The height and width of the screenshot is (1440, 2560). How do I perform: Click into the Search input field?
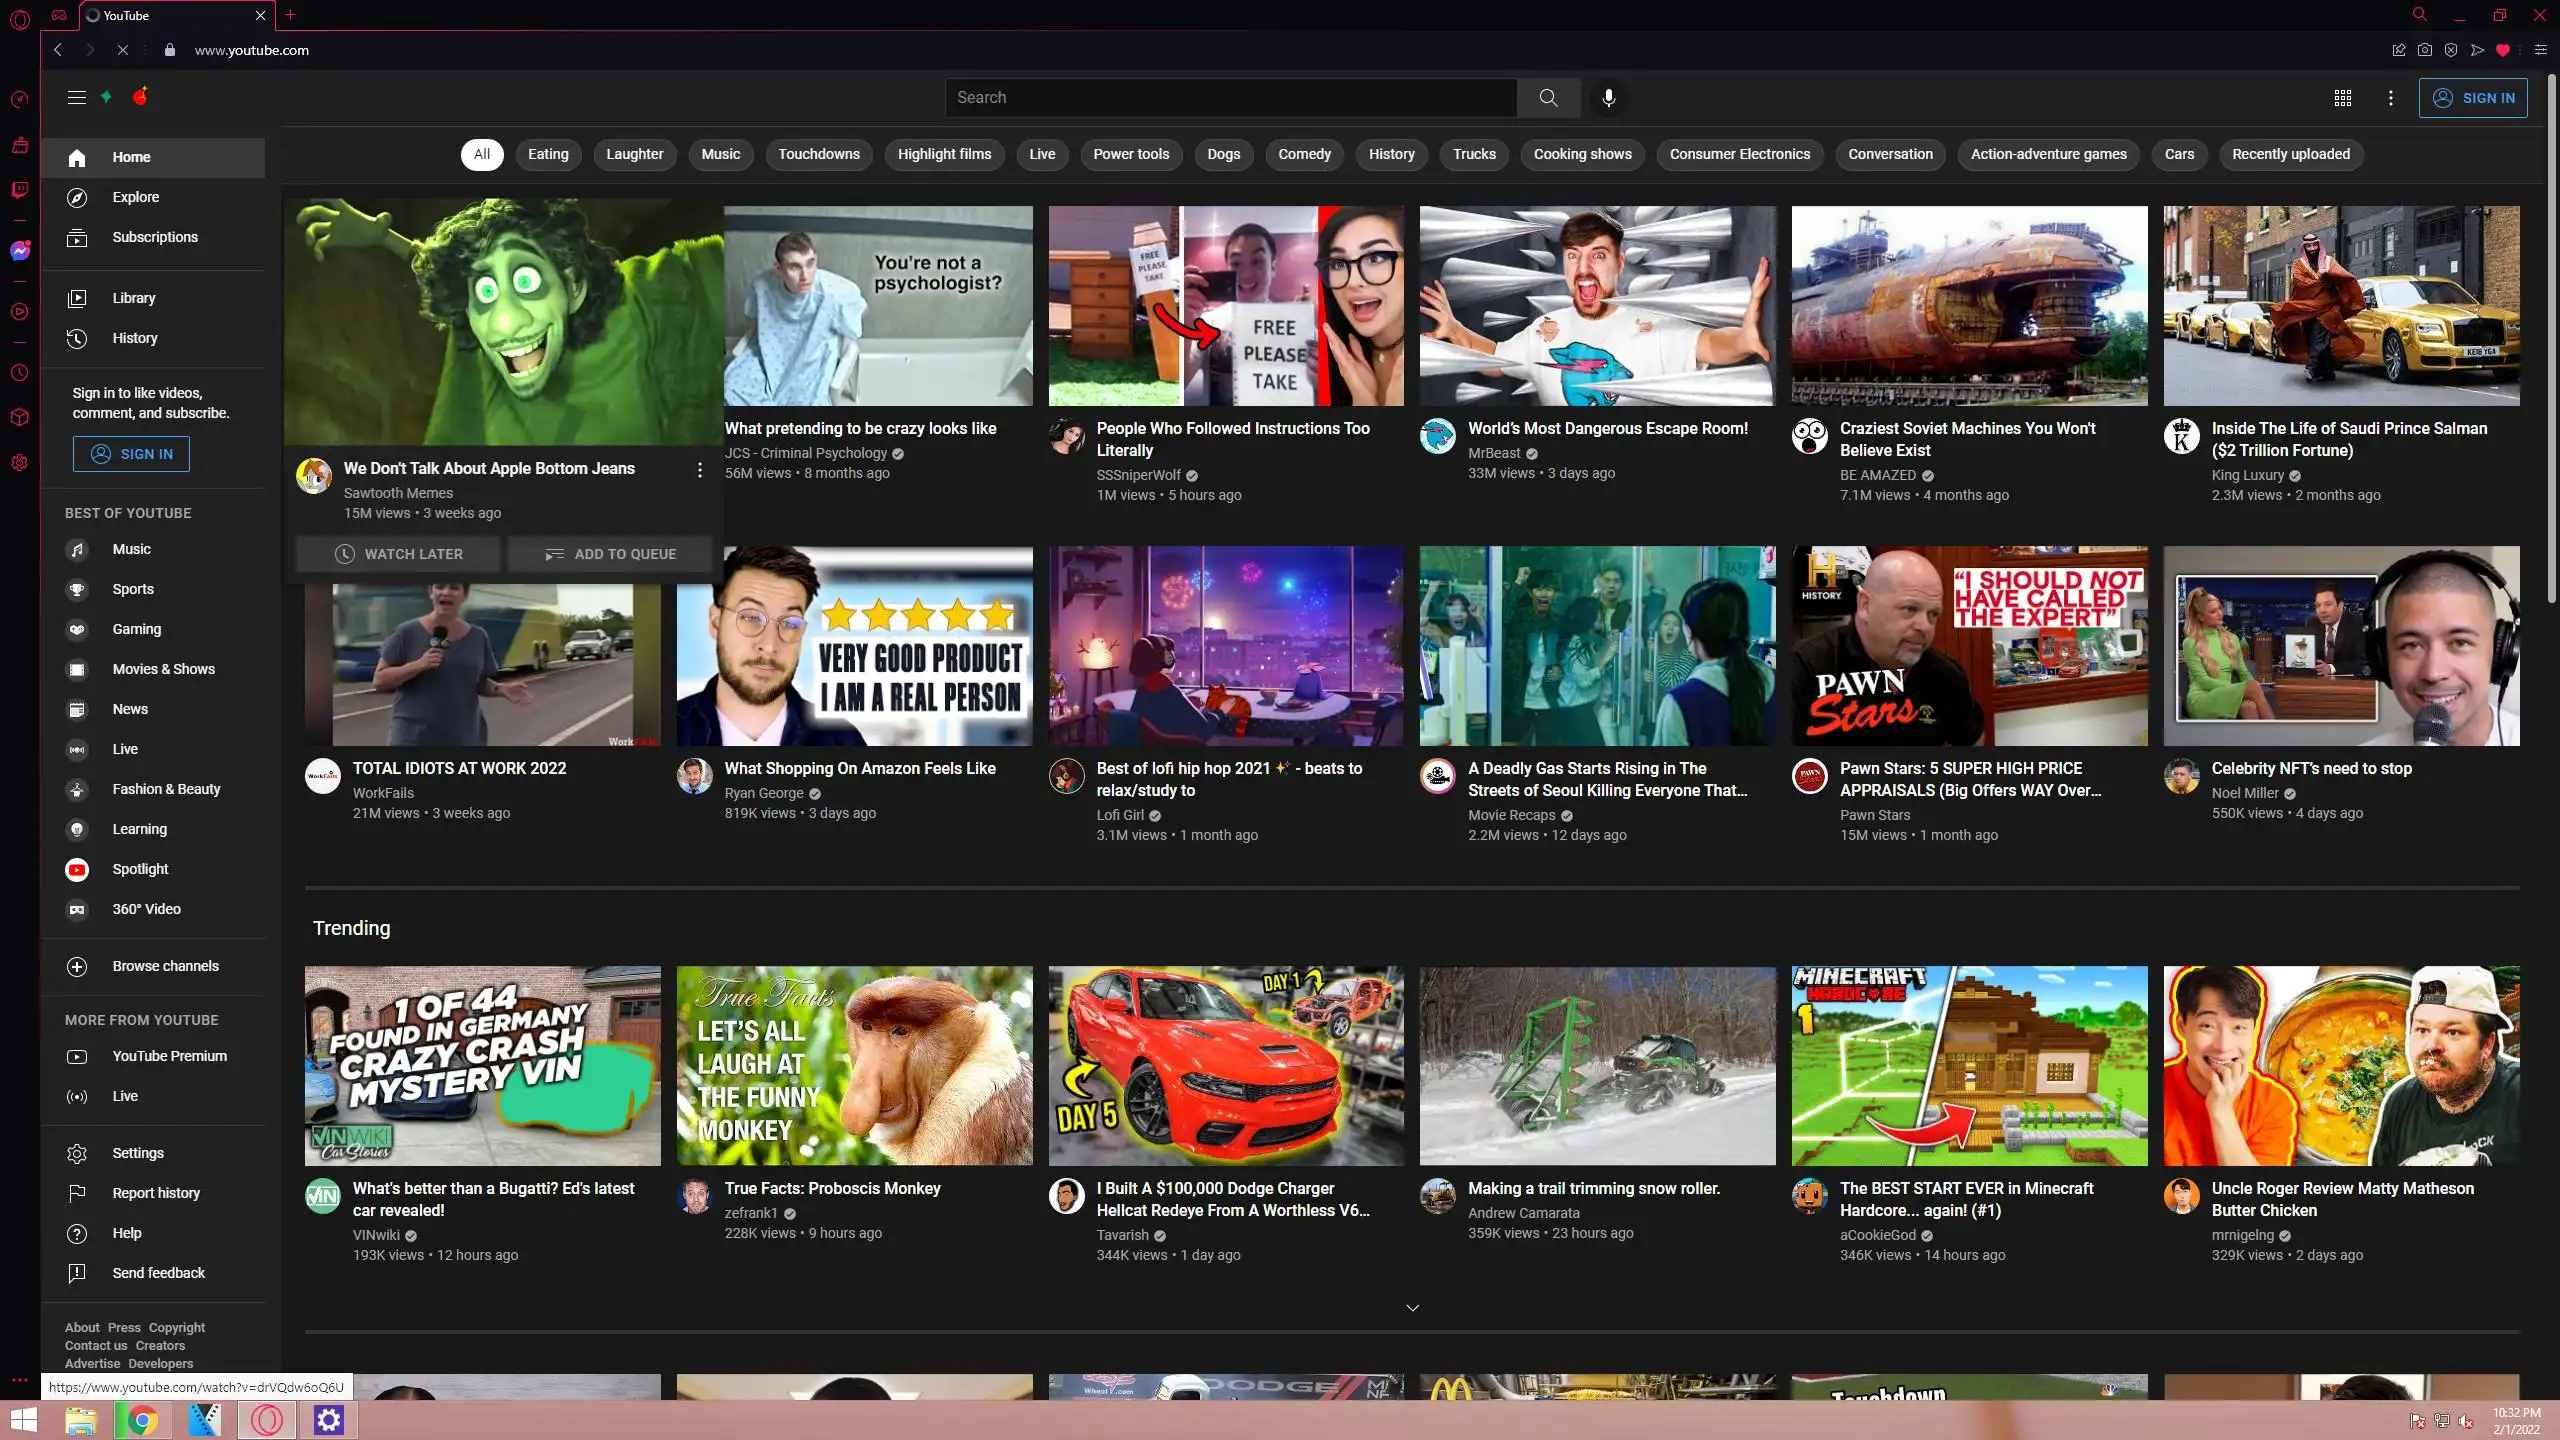tap(1230, 97)
